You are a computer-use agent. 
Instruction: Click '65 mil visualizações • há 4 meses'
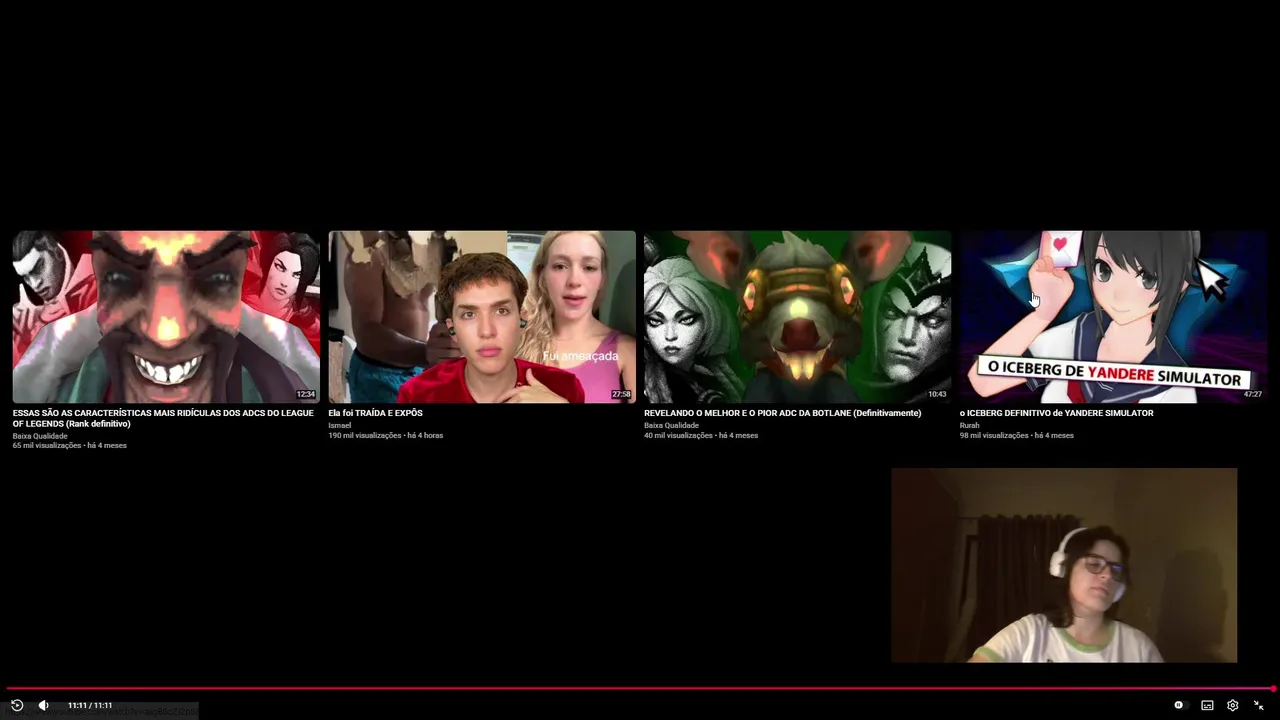[69, 445]
